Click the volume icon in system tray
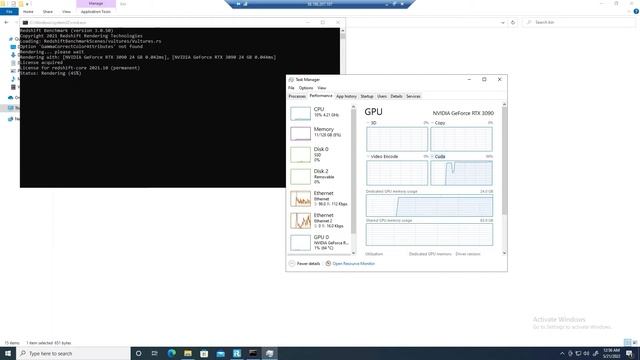640x360 pixels. pos(587,353)
